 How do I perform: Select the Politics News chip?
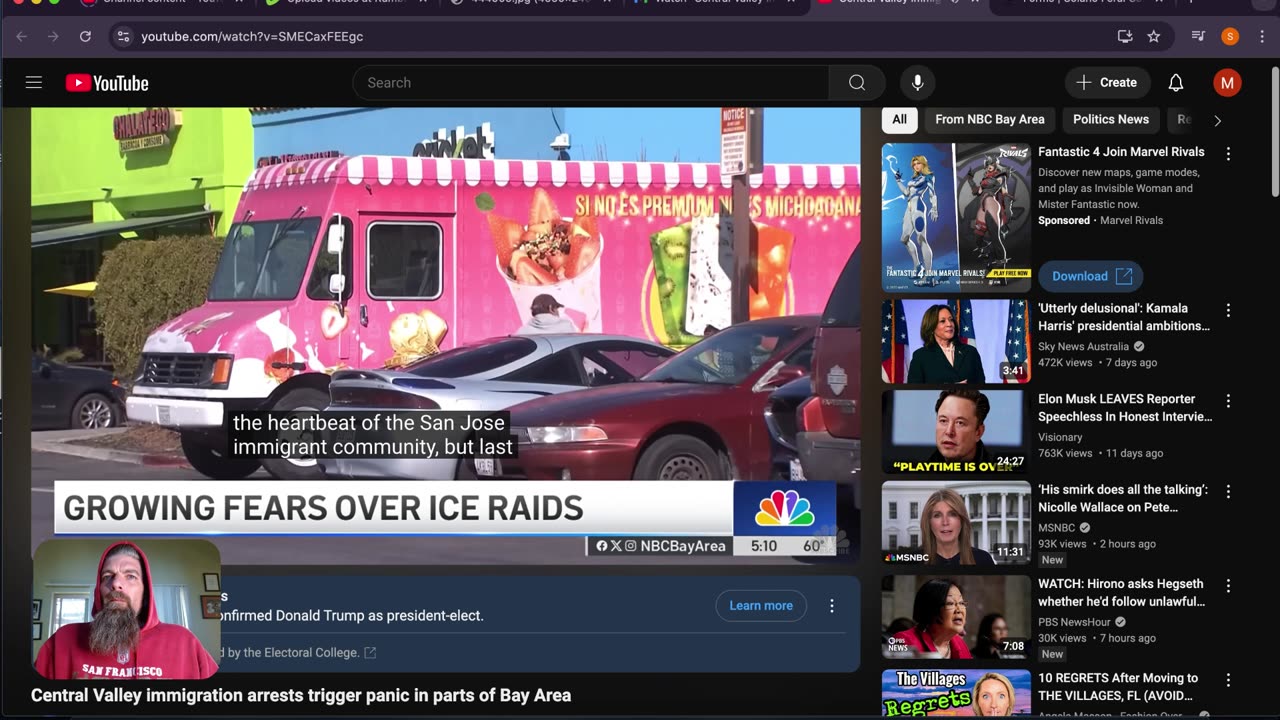pos(1110,119)
